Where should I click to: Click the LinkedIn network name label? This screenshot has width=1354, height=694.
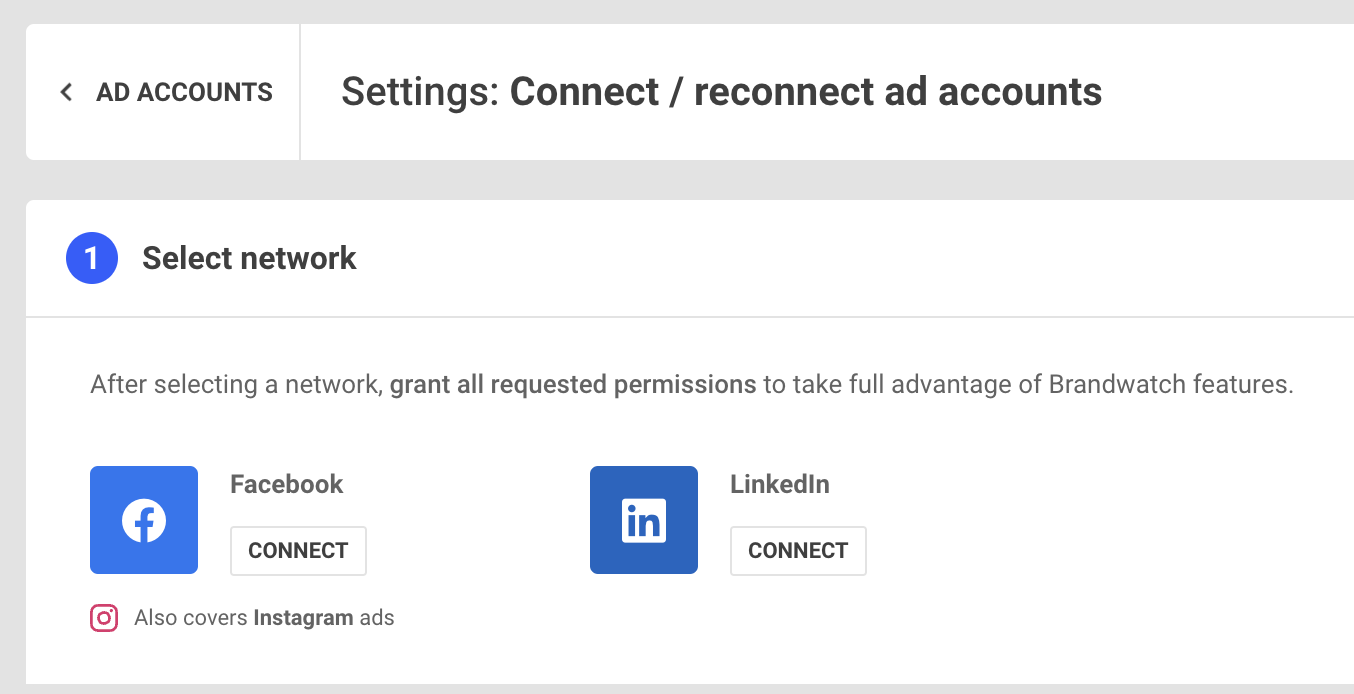[x=780, y=484]
